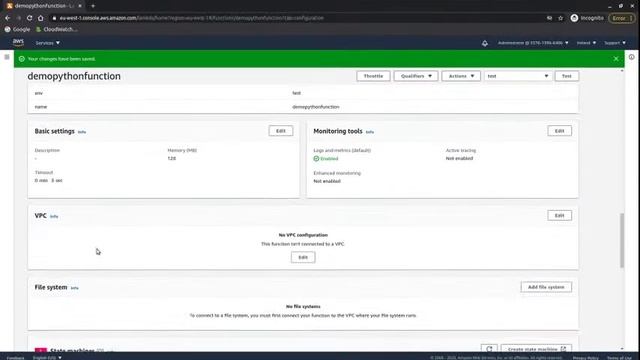Image resolution: width=640 pixels, height=360 pixels.
Task: Edit the Monitoring tools section
Action: [560, 131]
